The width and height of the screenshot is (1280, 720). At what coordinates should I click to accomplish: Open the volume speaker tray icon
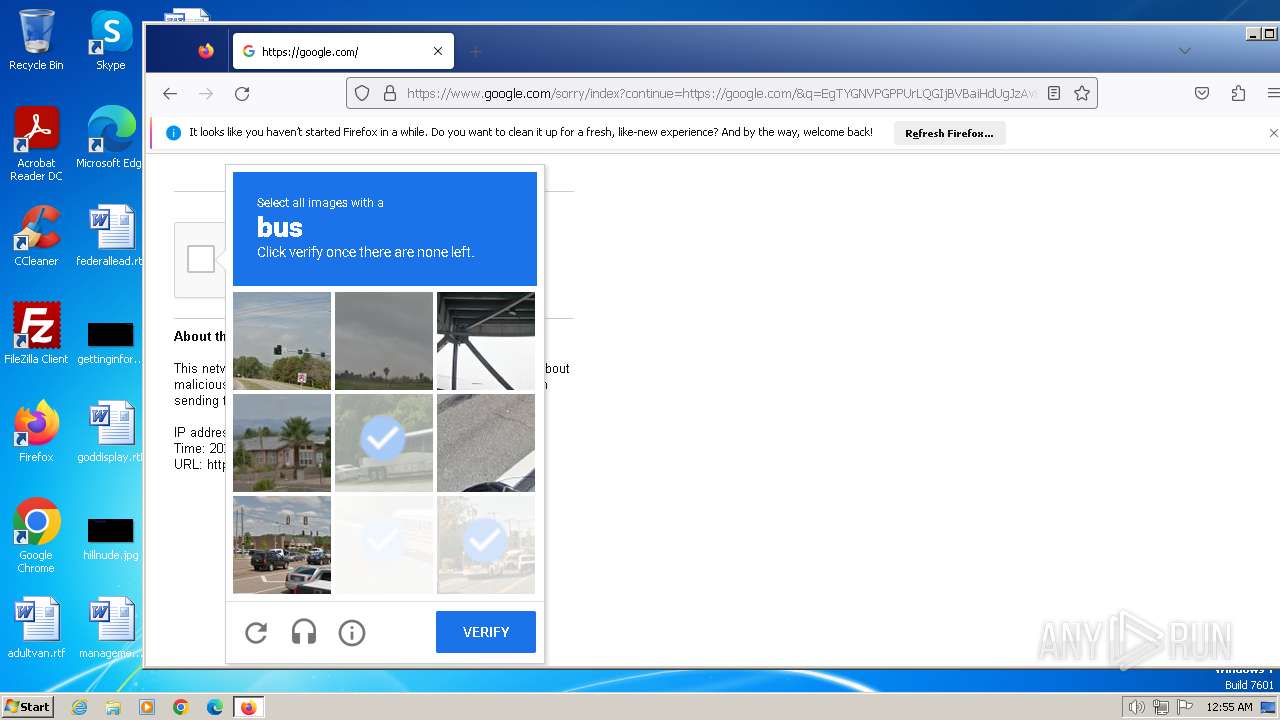pos(1136,707)
